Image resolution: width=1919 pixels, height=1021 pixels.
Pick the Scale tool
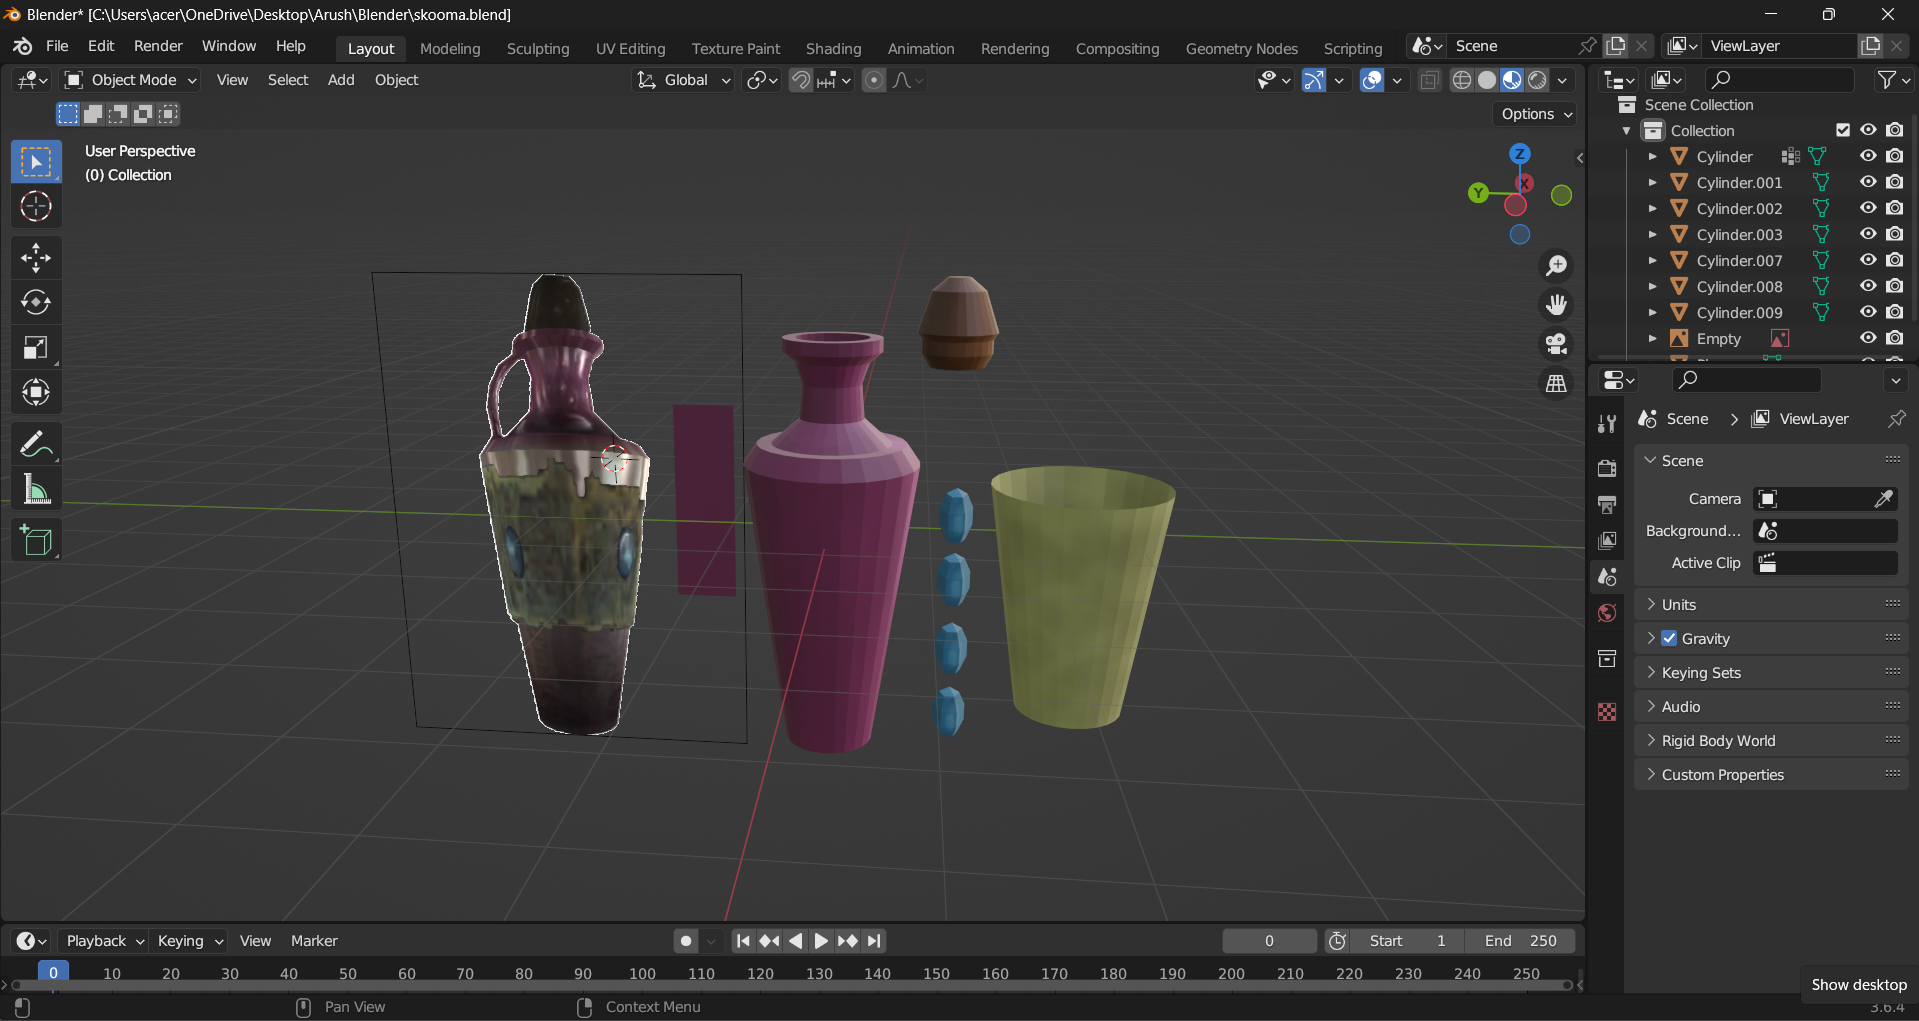(36, 347)
